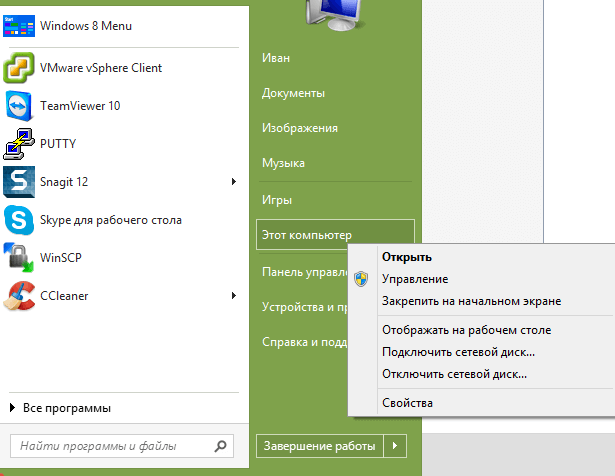Launch Skype icon in start menu
Viewport: 615px width, 476px height.
(19, 220)
